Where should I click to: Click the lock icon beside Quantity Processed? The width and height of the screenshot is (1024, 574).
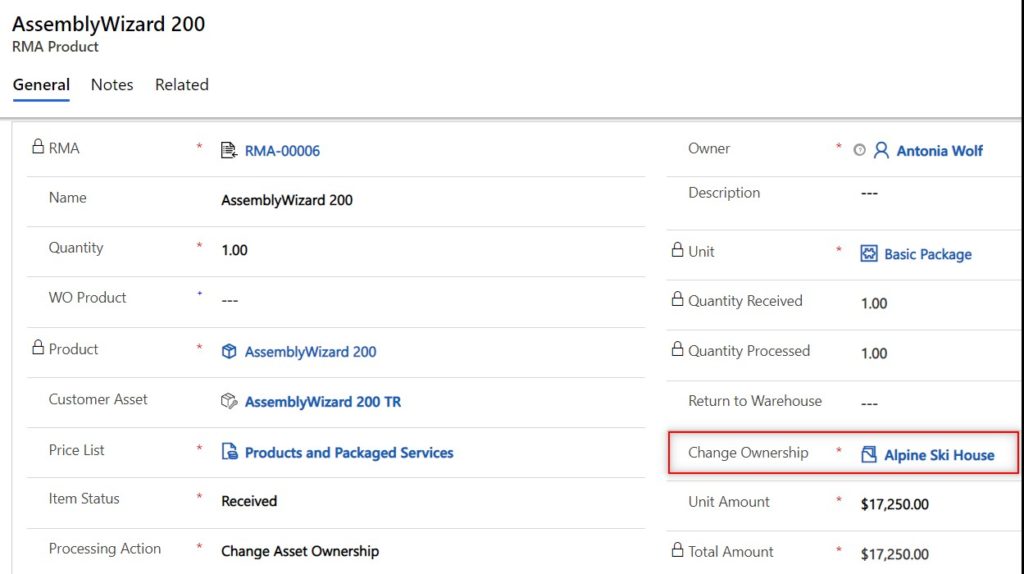[x=677, y=349]
